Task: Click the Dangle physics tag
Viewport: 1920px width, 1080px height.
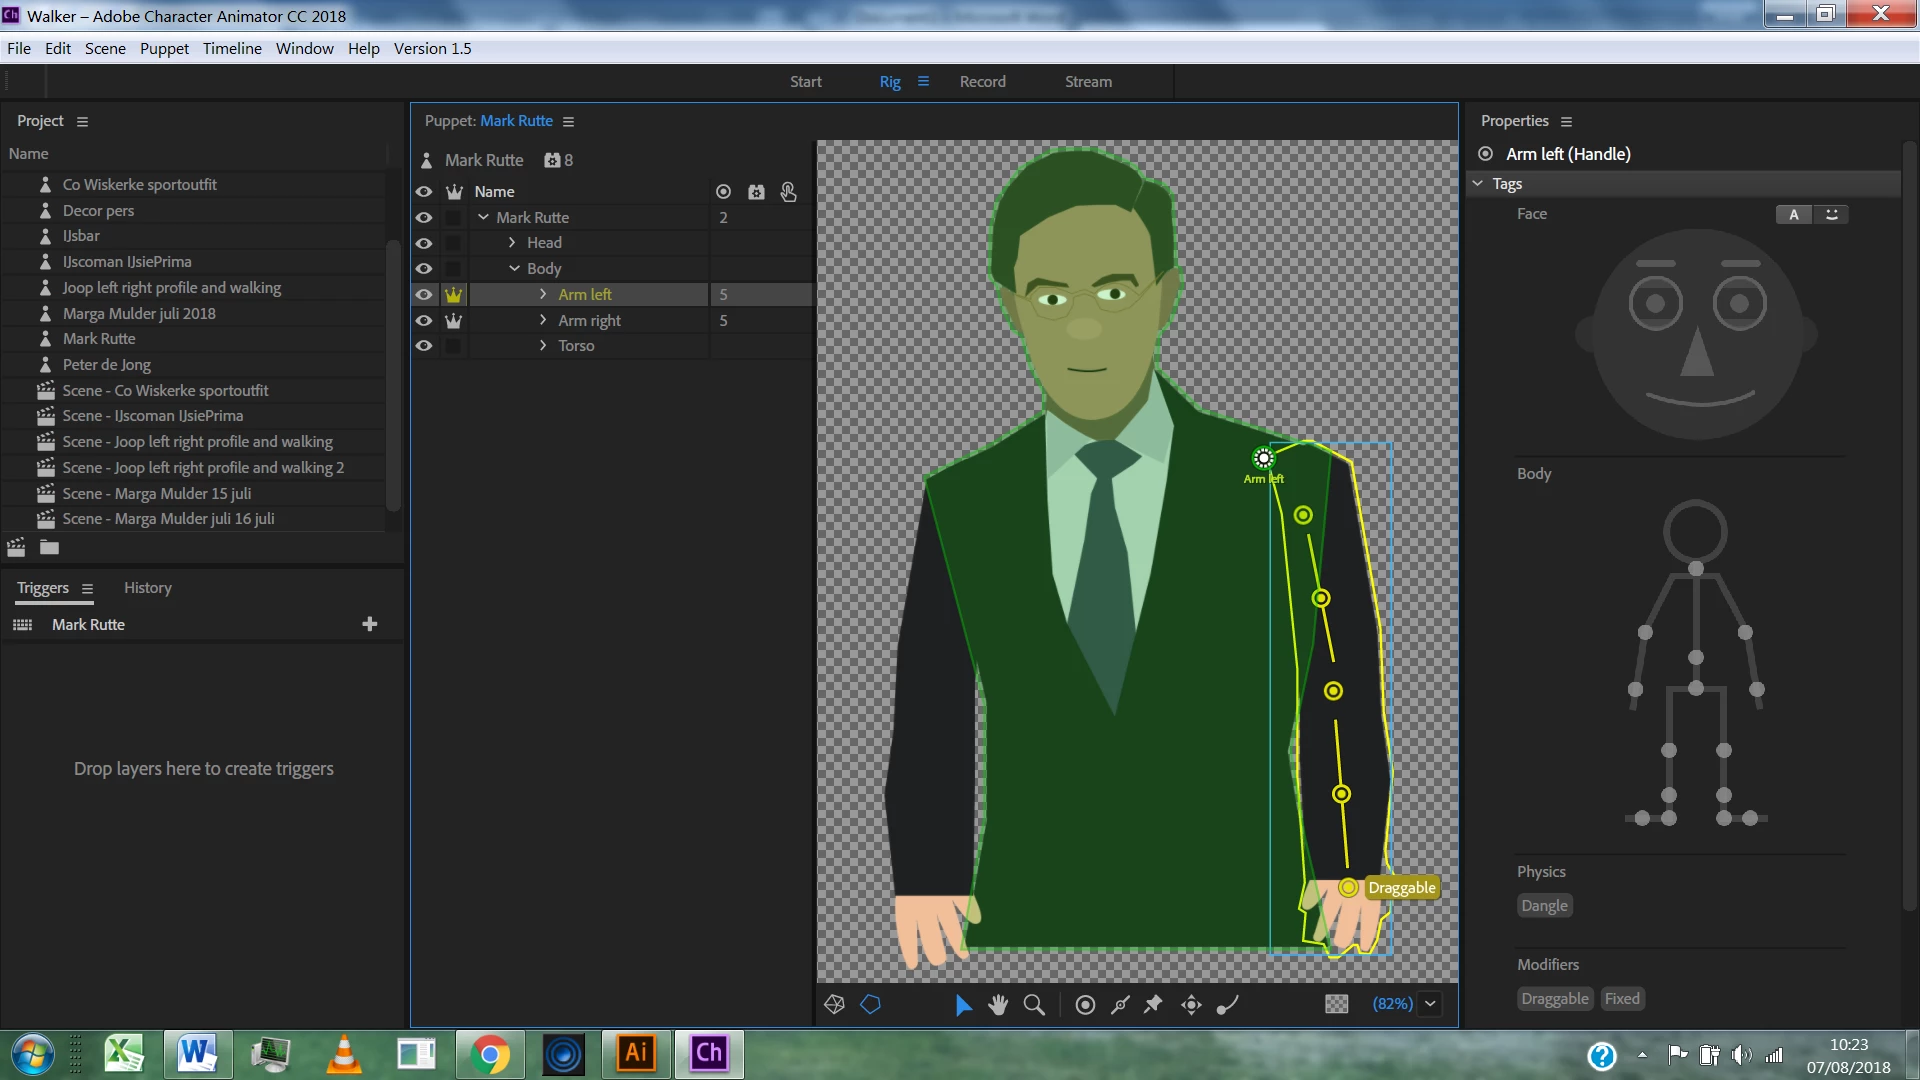Action: 1544,906
